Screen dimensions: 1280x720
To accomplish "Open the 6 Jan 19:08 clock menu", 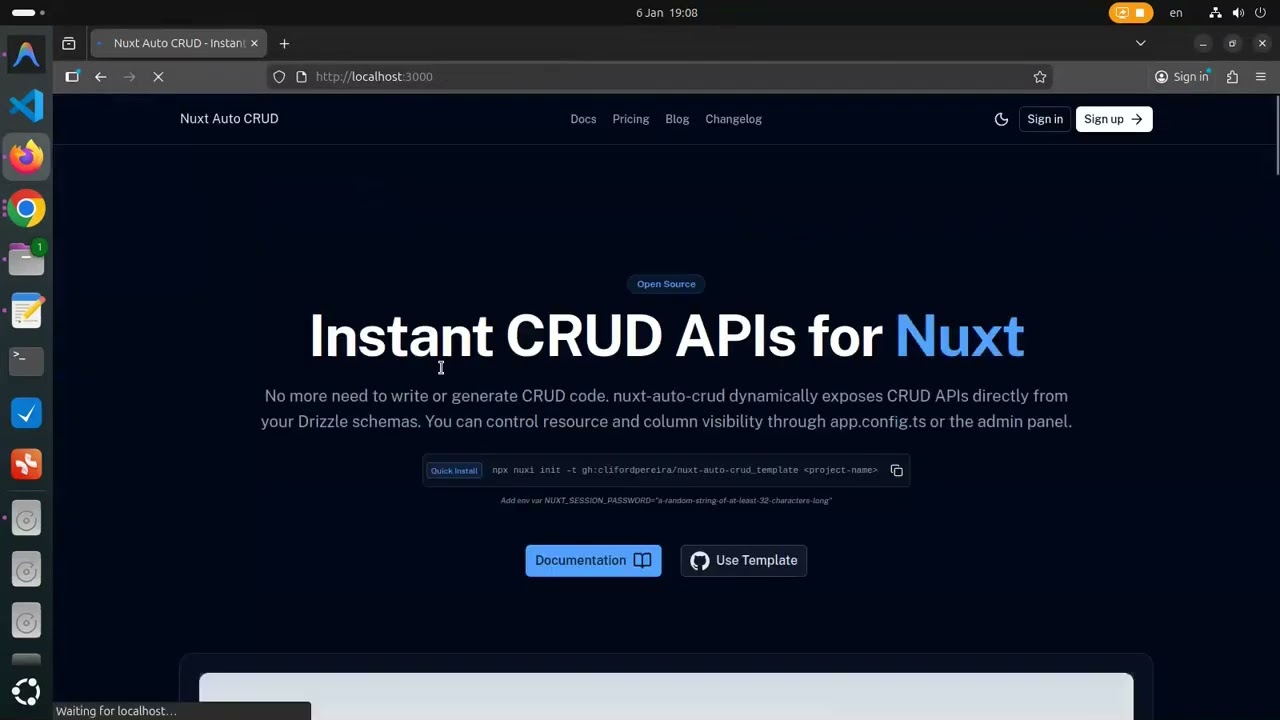I will click(x=666, y=13).
